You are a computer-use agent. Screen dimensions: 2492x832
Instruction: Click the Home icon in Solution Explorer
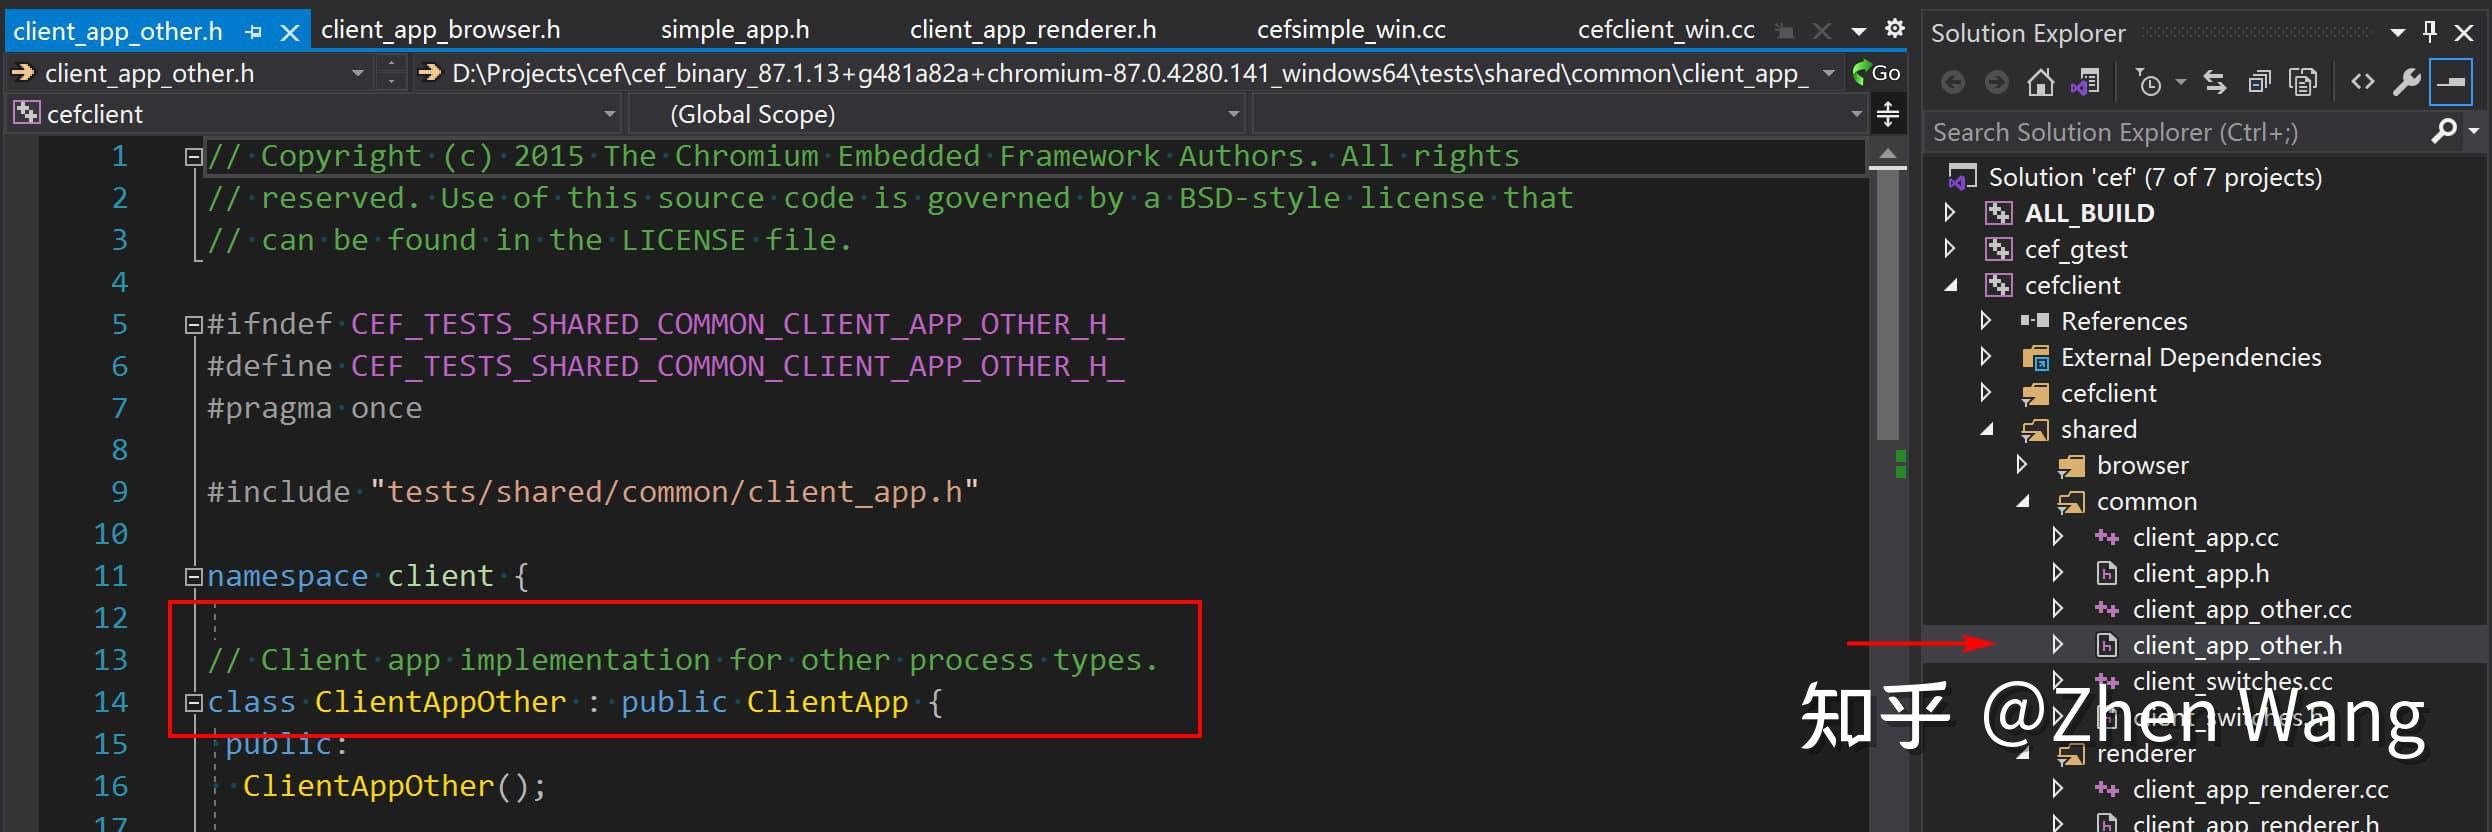click(2040, 82)
